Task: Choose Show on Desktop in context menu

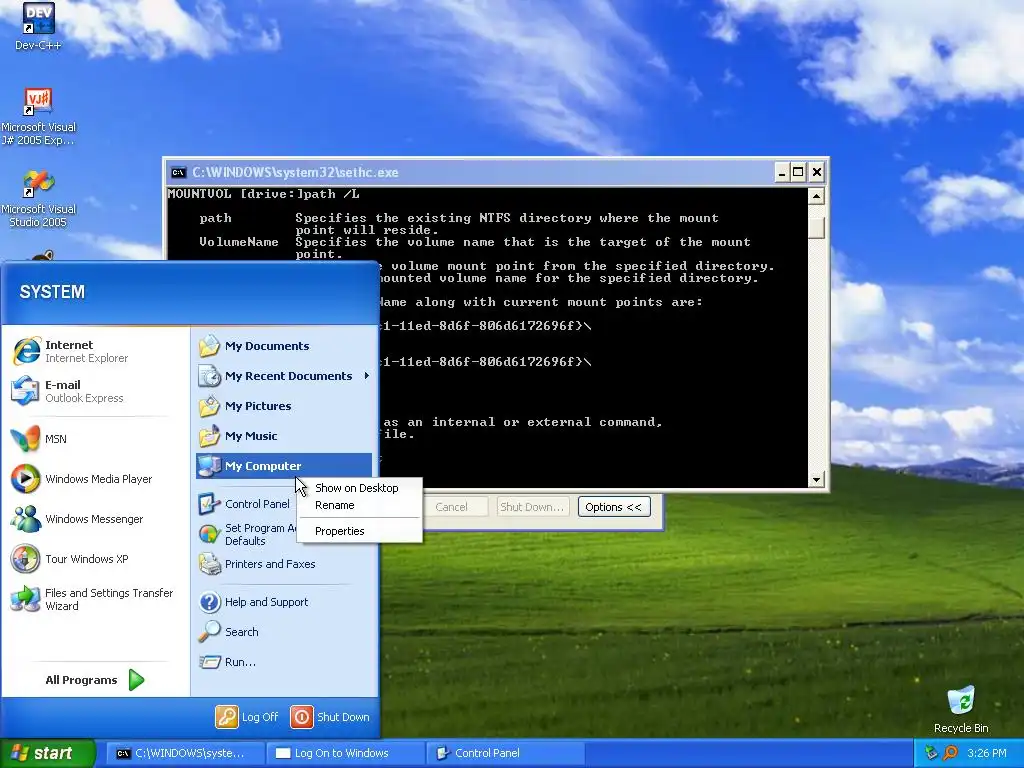Action: tap(359, 488)
